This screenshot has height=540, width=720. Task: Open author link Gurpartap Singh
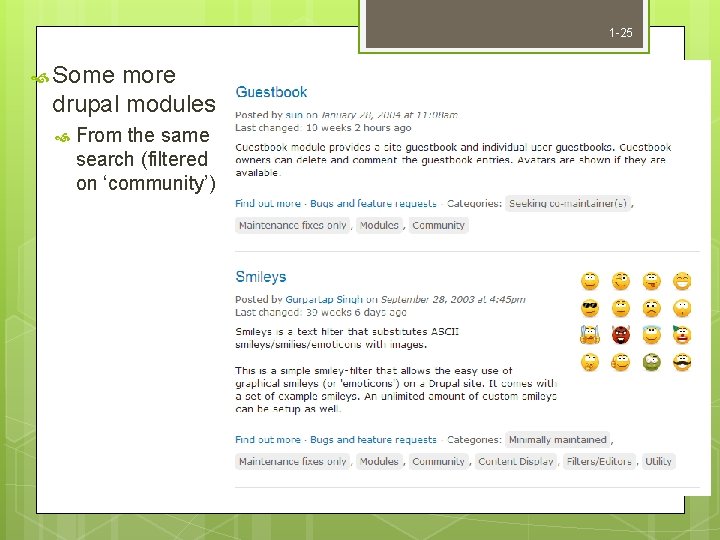click(324, 299)
